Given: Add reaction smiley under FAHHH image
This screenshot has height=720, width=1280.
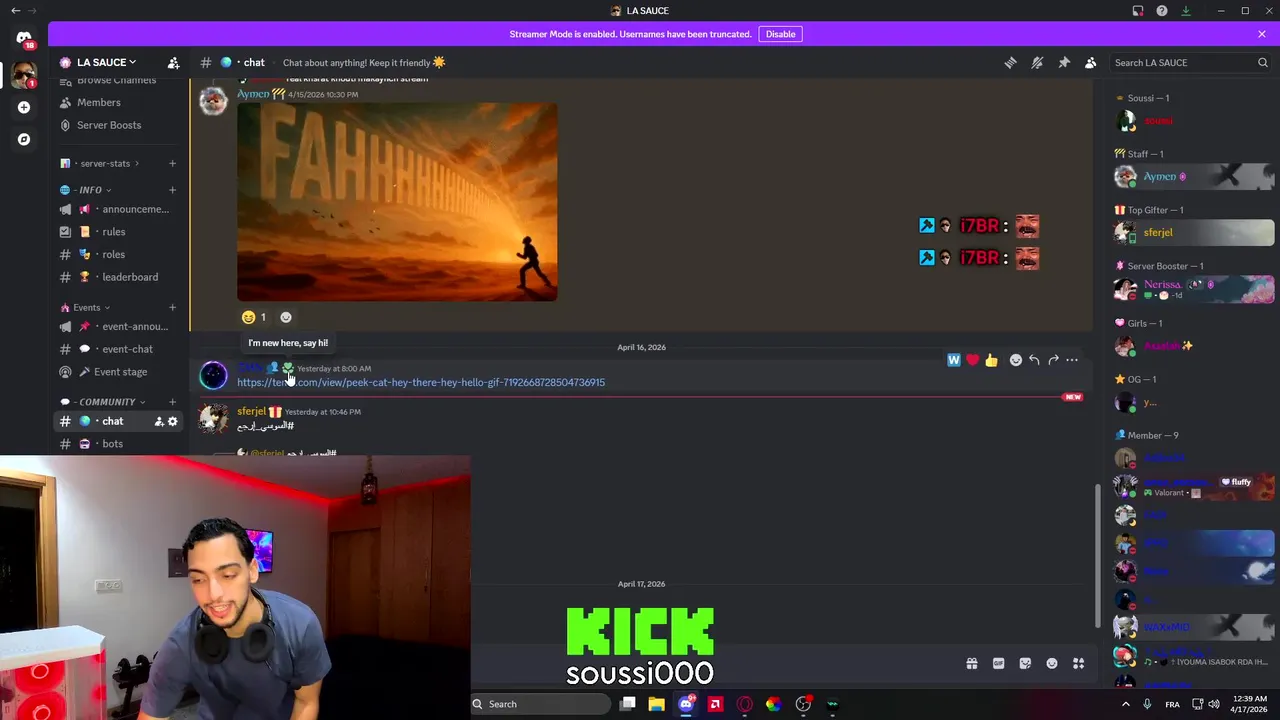Looking at the screenshot, I should pyautogui.click(x=286, y=317).
